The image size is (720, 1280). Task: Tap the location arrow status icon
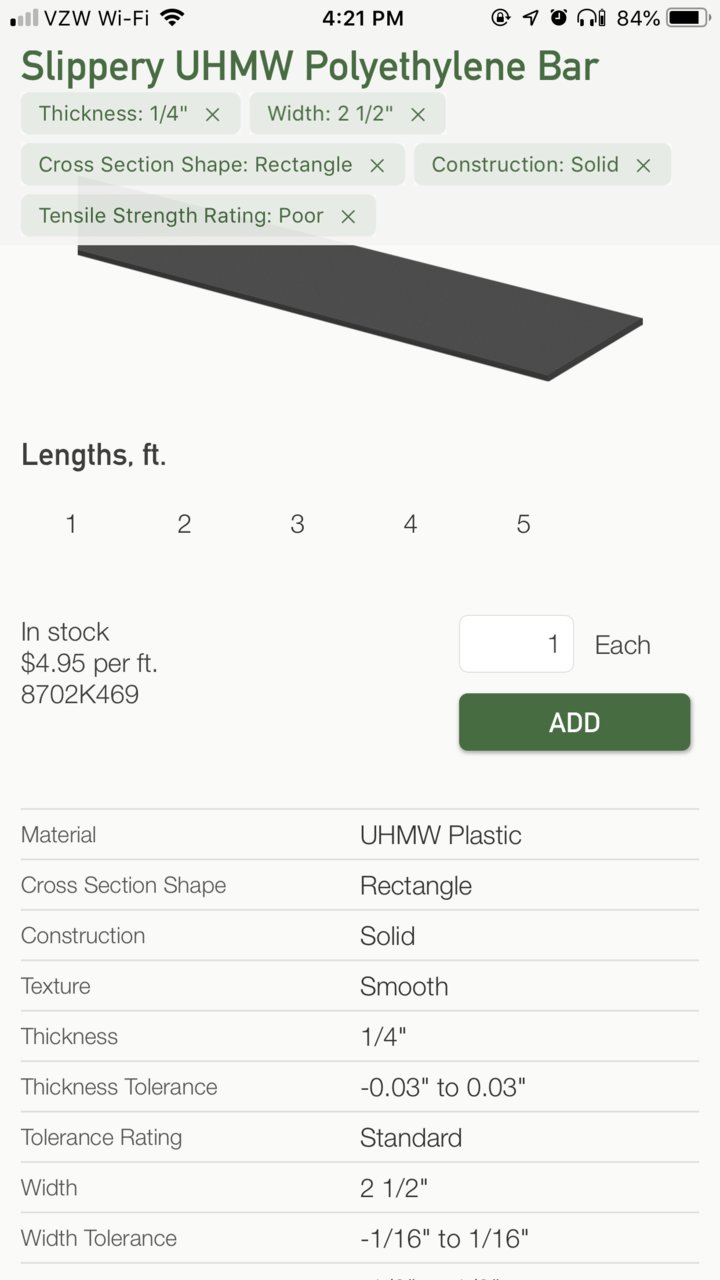[531, 17]
